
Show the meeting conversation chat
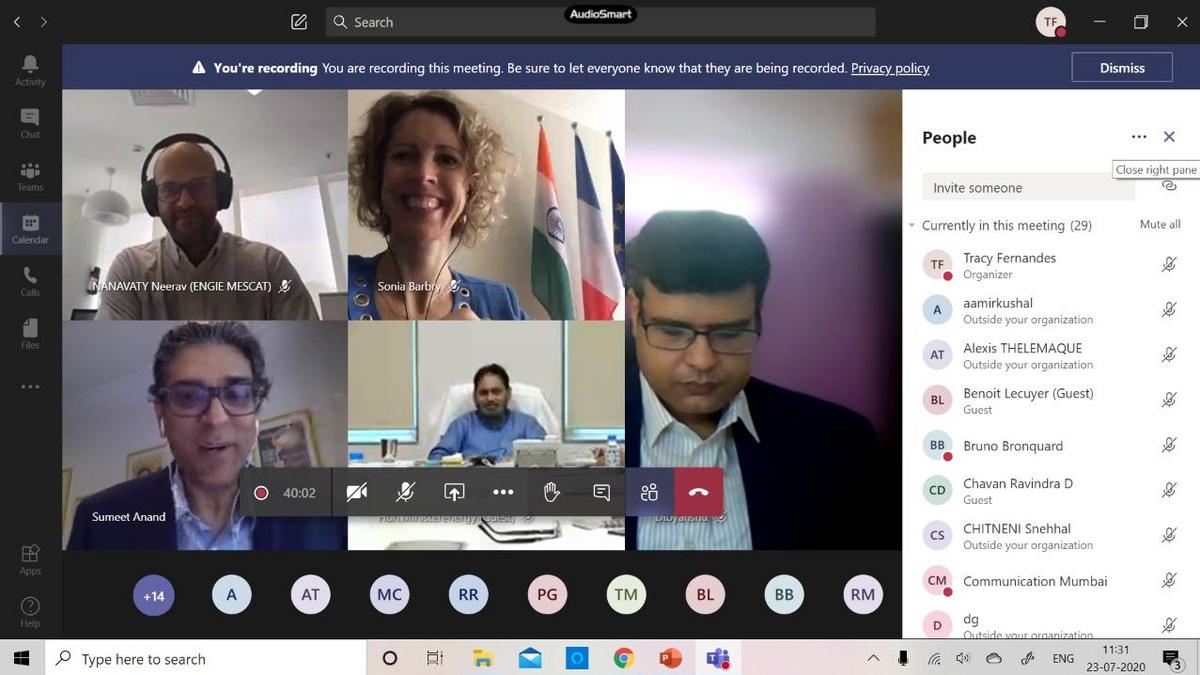(x=601, y=492)
